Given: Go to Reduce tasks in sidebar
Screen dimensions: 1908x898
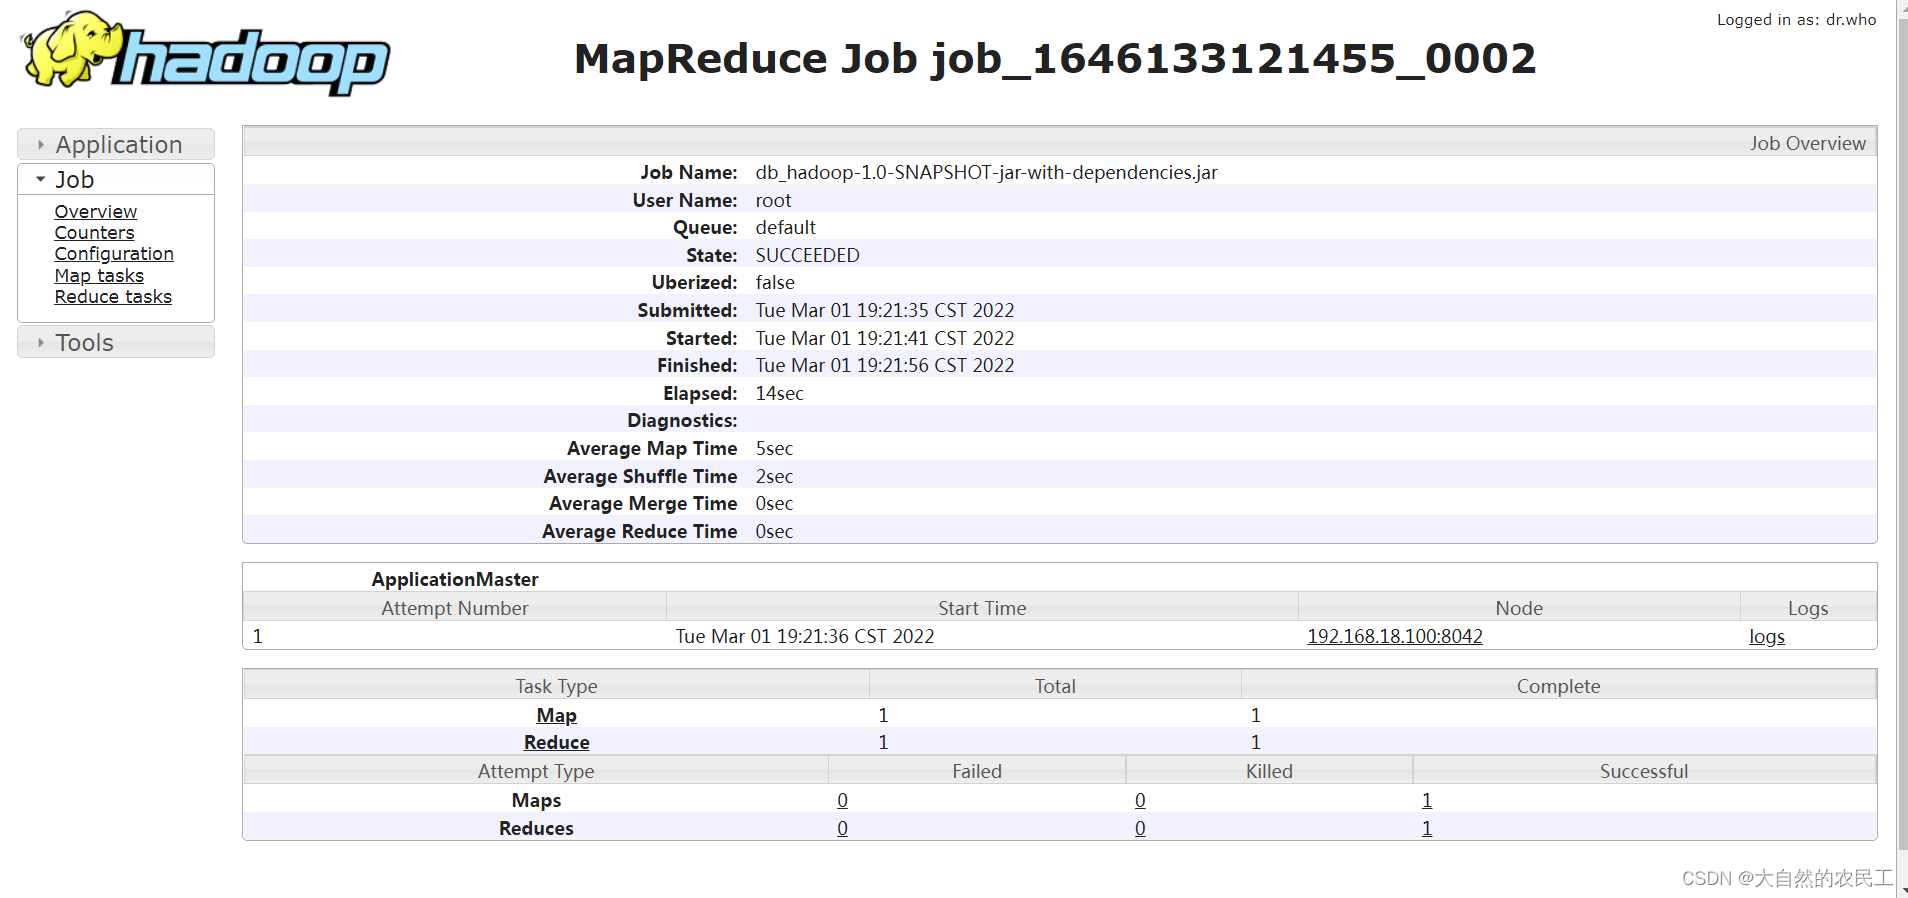Looking at the screenshot, I should click(113, 297).
